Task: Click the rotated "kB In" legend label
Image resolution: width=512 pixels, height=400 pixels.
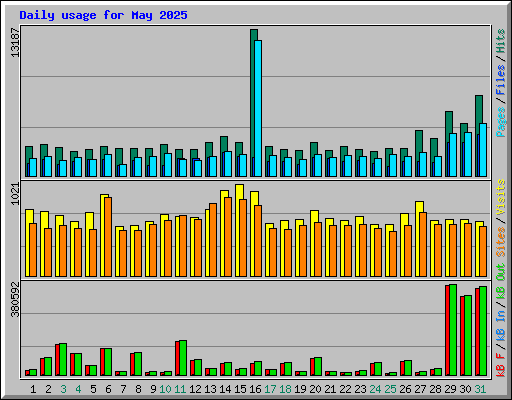Action: (501, 325)
